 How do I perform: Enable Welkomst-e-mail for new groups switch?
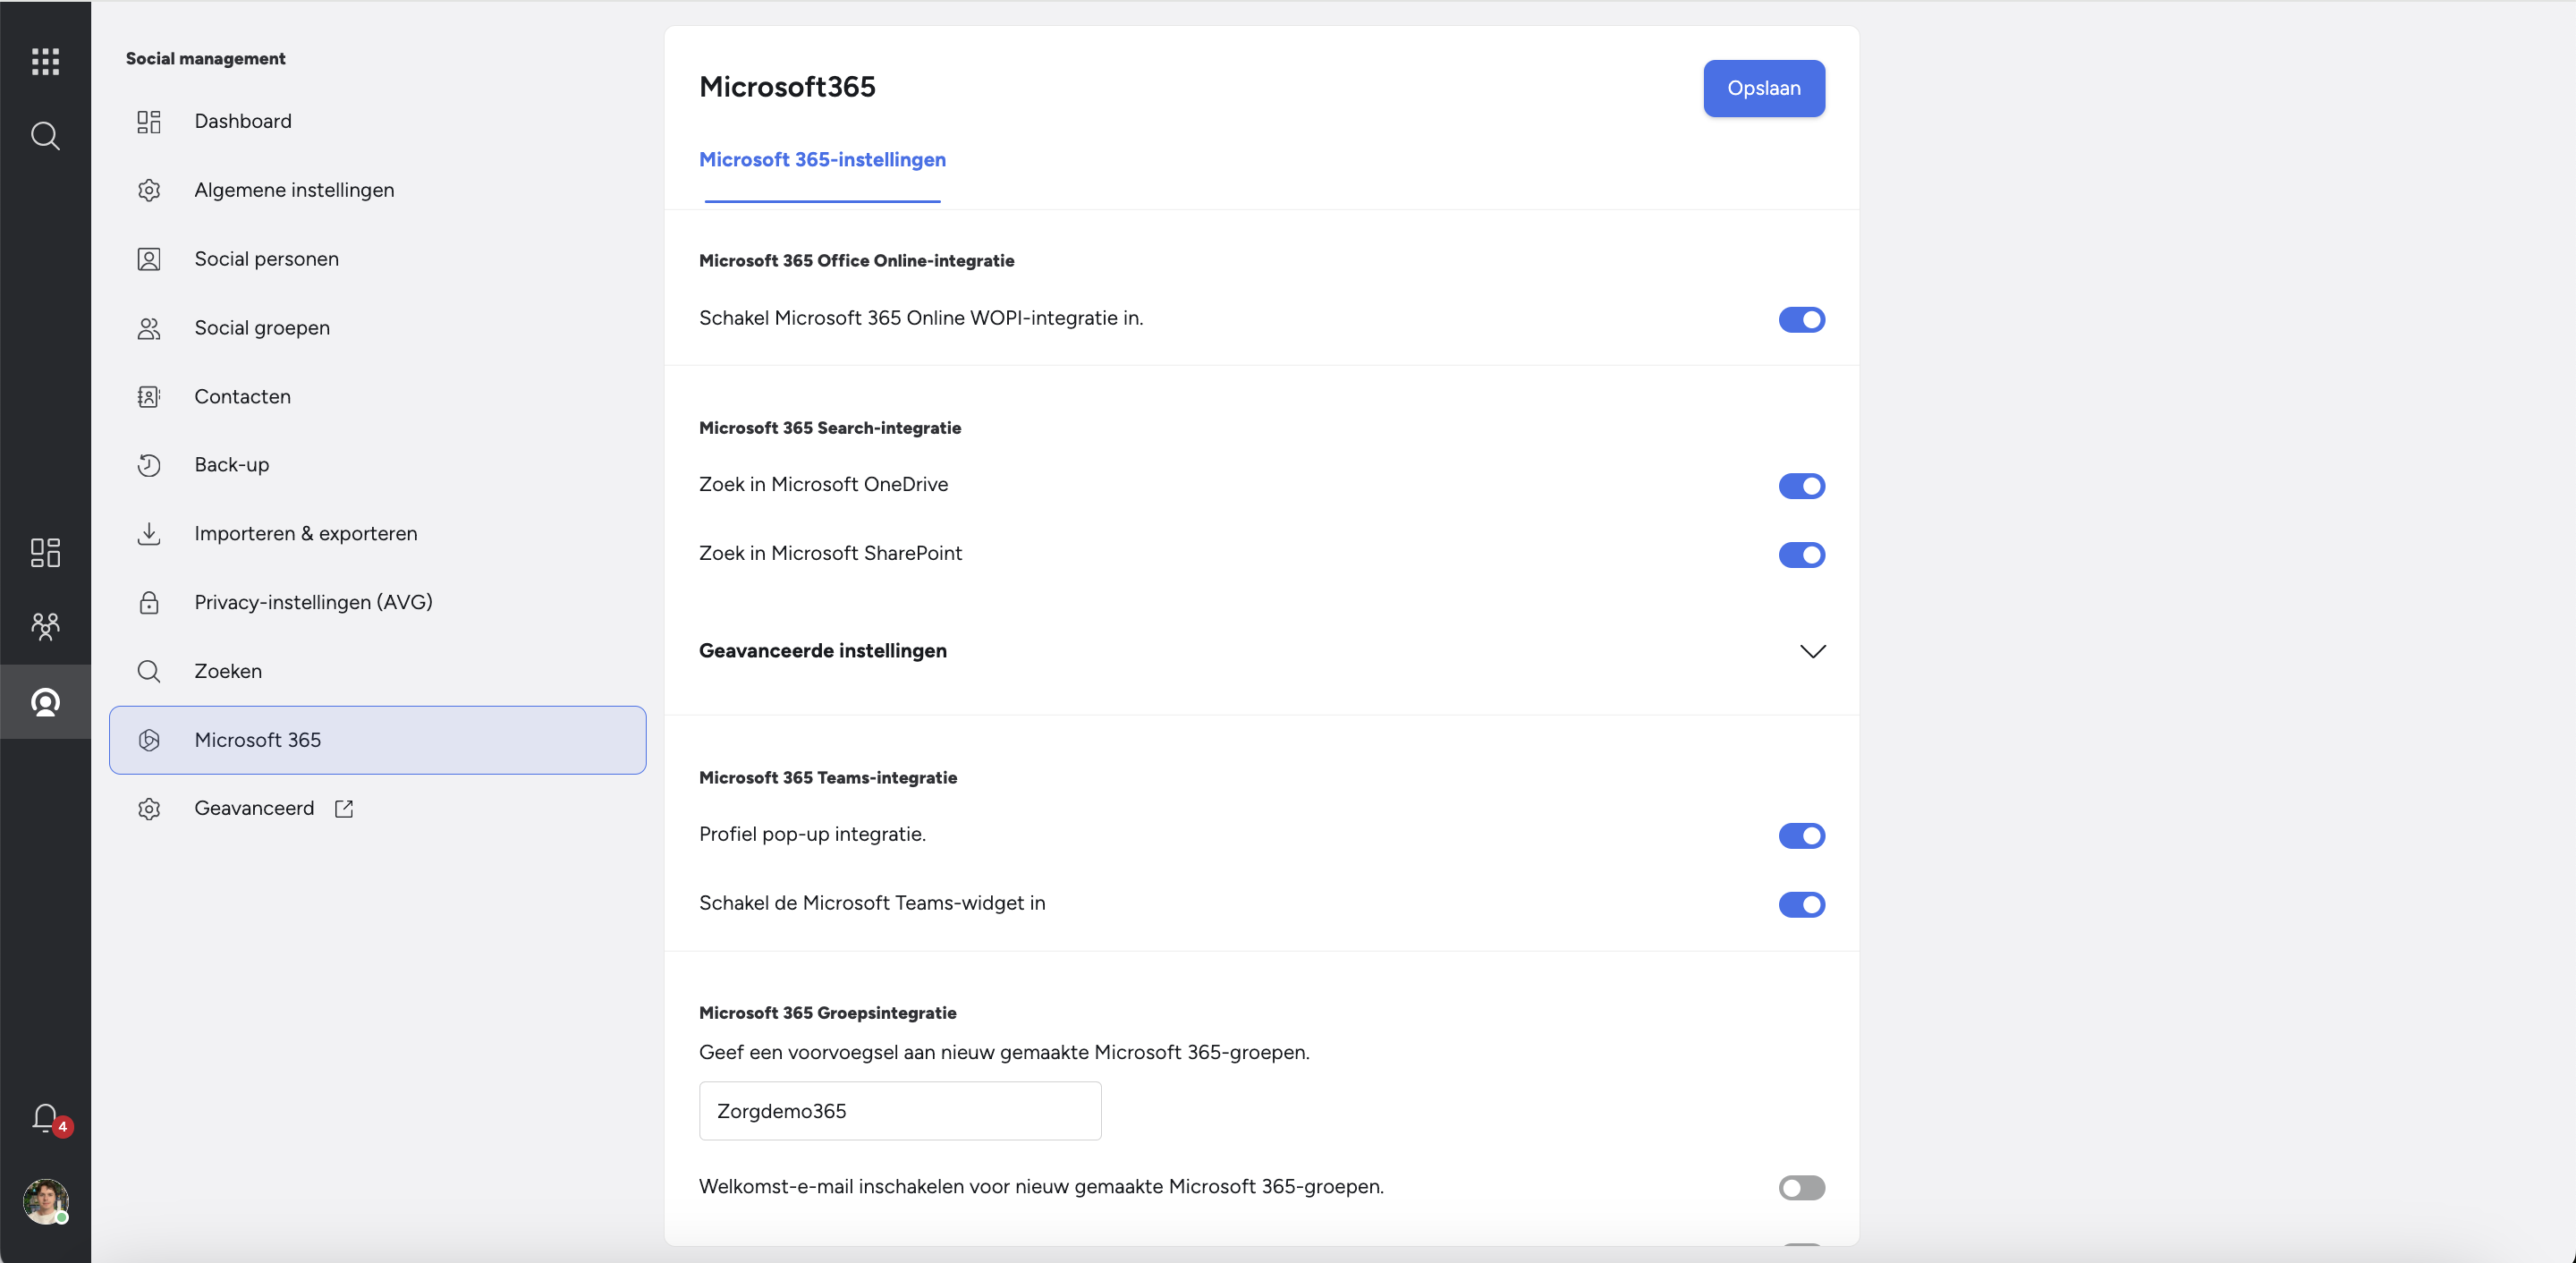pos(1801,1188)
